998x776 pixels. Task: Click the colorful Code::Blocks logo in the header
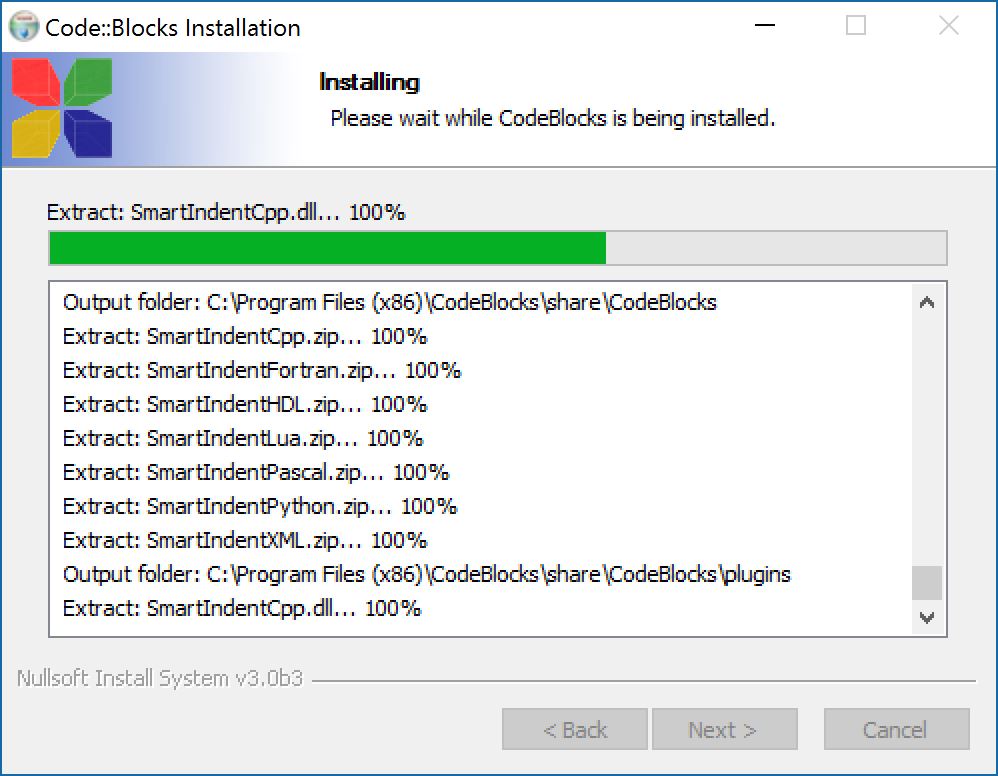(x=60, y=107)
